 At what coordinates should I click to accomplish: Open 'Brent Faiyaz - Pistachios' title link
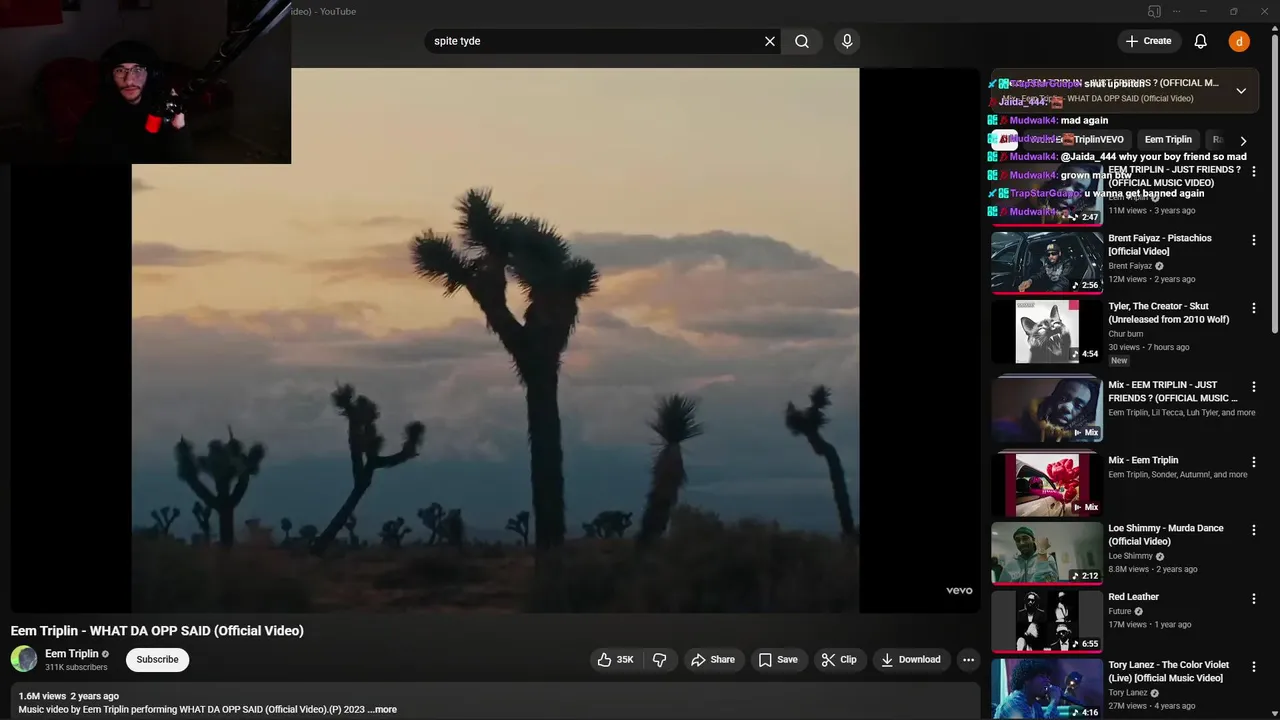tap(1160, 245)
